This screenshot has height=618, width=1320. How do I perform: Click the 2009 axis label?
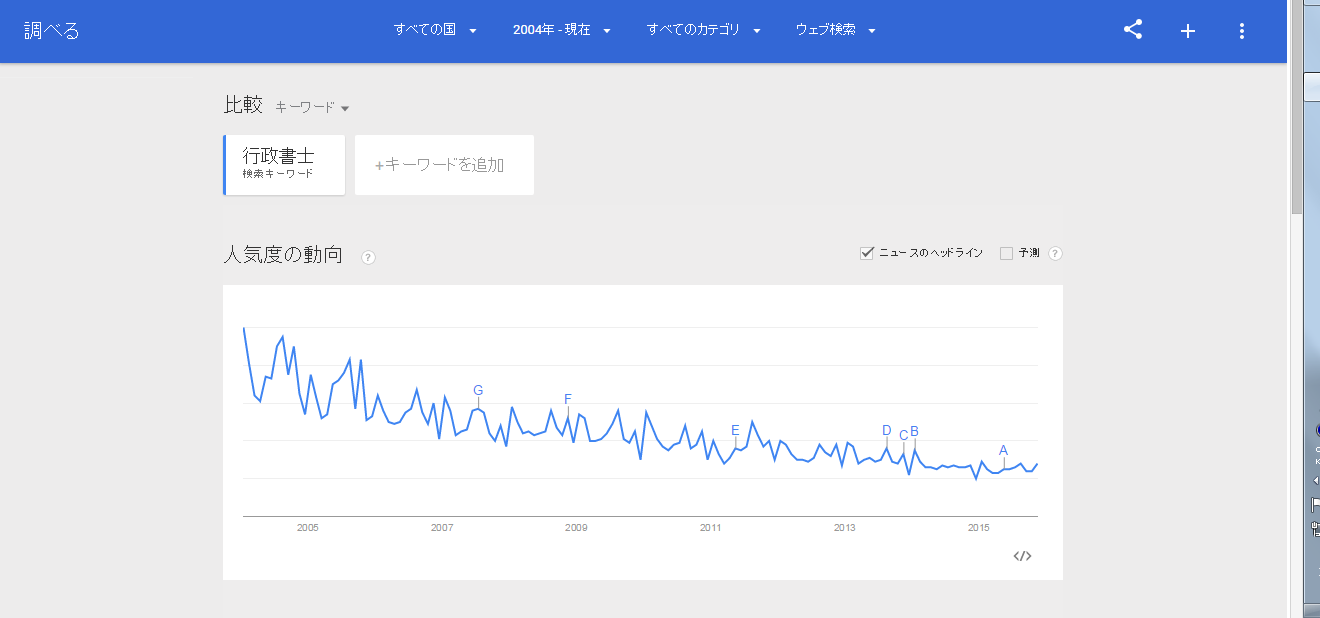pos(576,528)
